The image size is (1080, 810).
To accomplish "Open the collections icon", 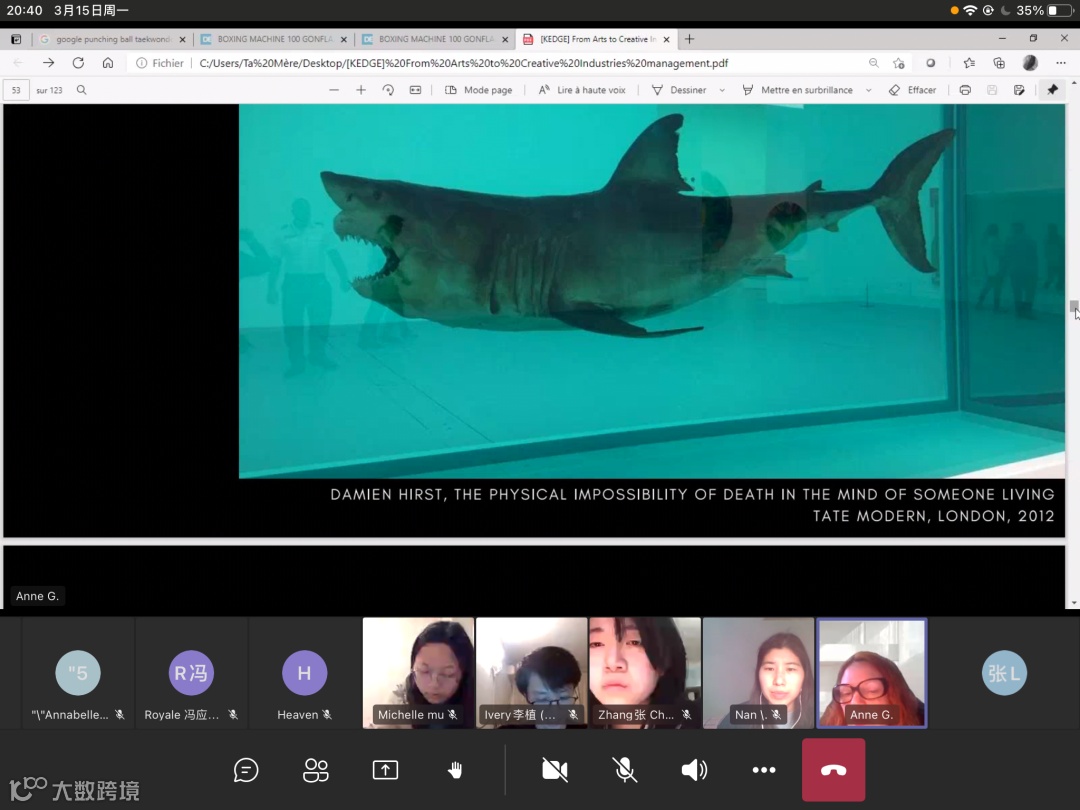I will point(999,63).
